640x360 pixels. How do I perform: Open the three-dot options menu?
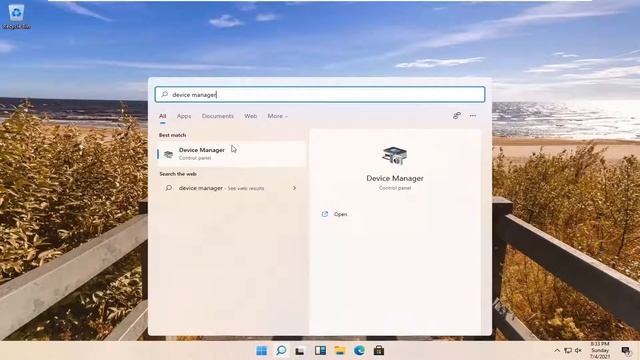pyautogui.click(x=473, y=116)
